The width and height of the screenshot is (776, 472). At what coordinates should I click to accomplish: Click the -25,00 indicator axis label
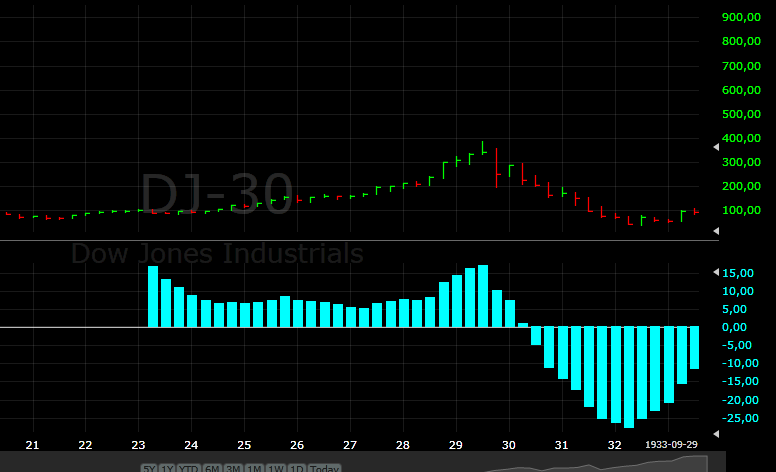pos(740,418)
